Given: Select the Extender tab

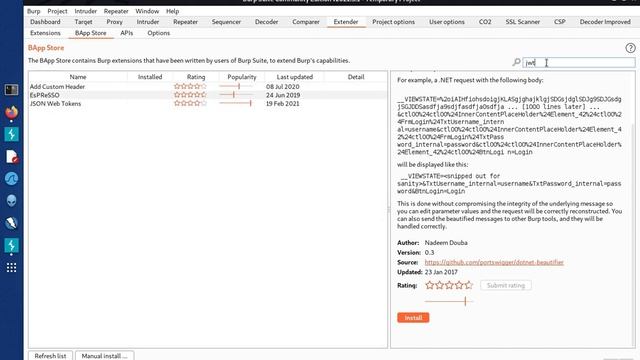Looking at the screenshot, I should coord(346,22).
